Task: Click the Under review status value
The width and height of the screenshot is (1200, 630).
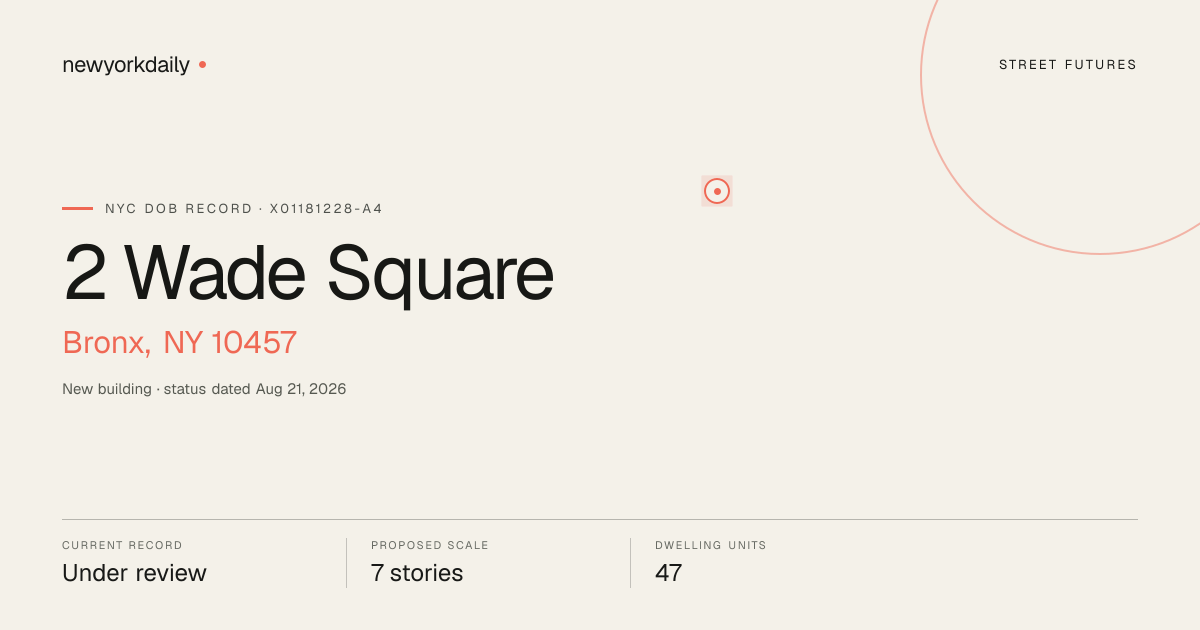Action: (x=134, y=573)
